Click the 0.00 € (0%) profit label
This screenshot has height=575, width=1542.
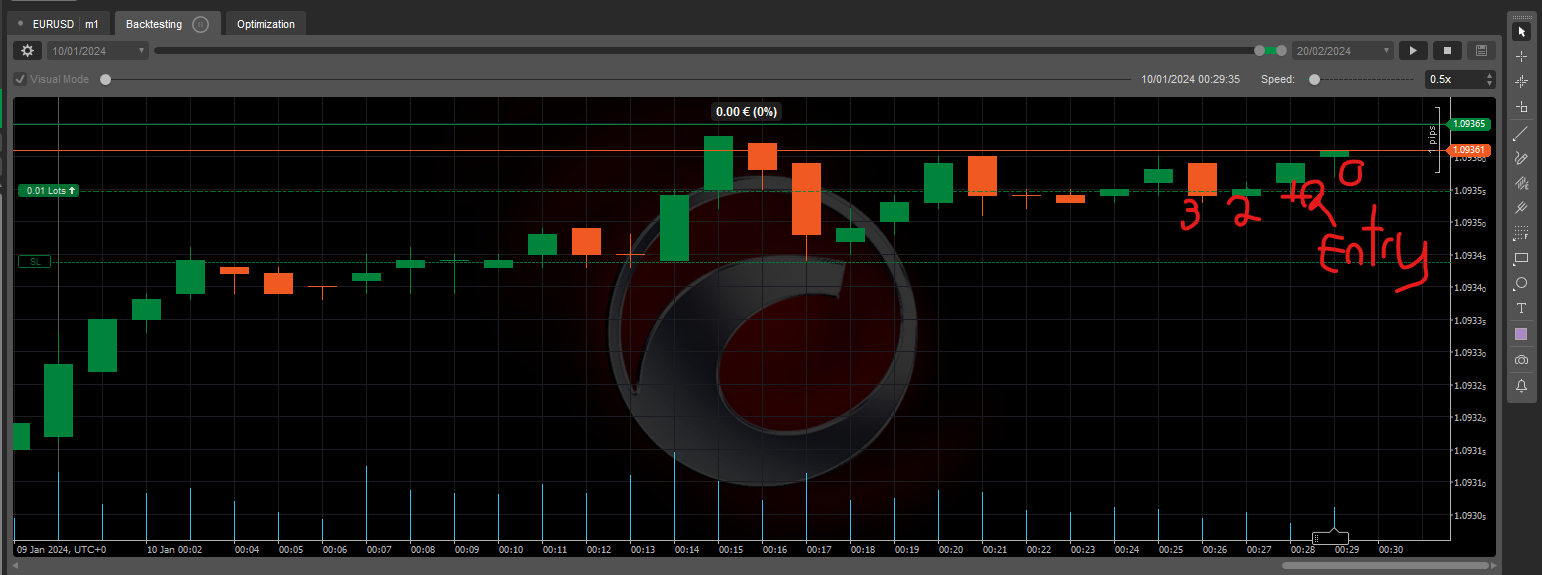[747, 112]
